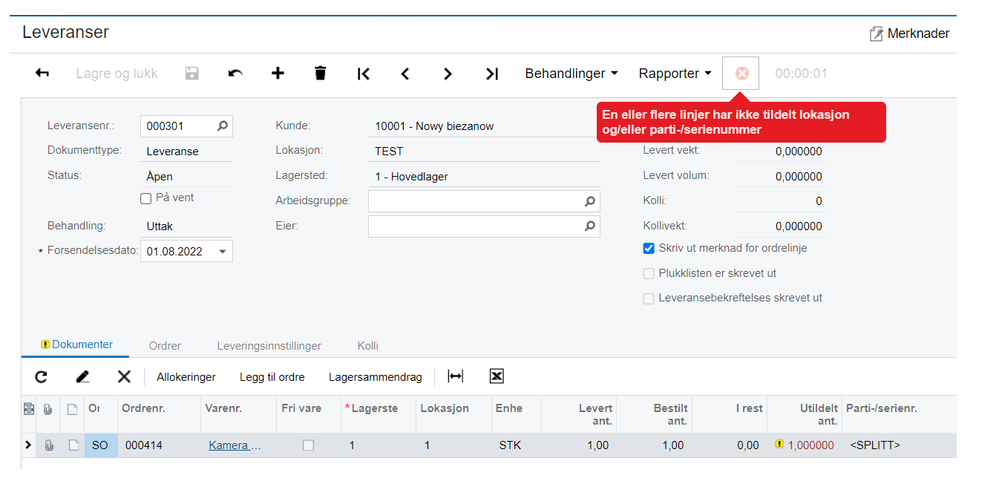Click the Lokasjon column header
The width and height of the screenshot is (999, 493).
coord(454,414)
